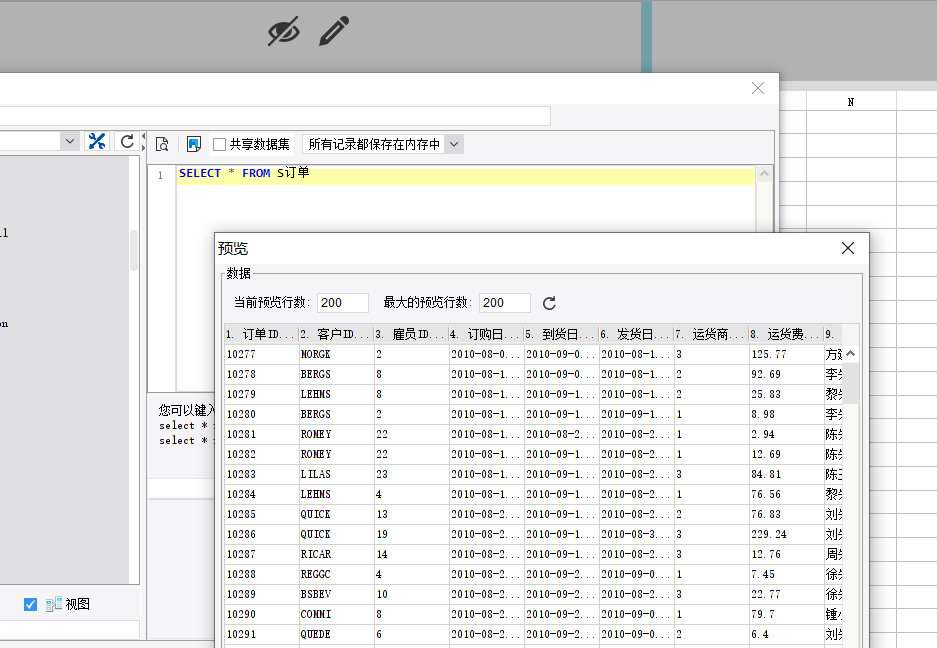Expand the dropdown left of the tools icon
This screenshot has width=937, height=648.
[69, 142]
